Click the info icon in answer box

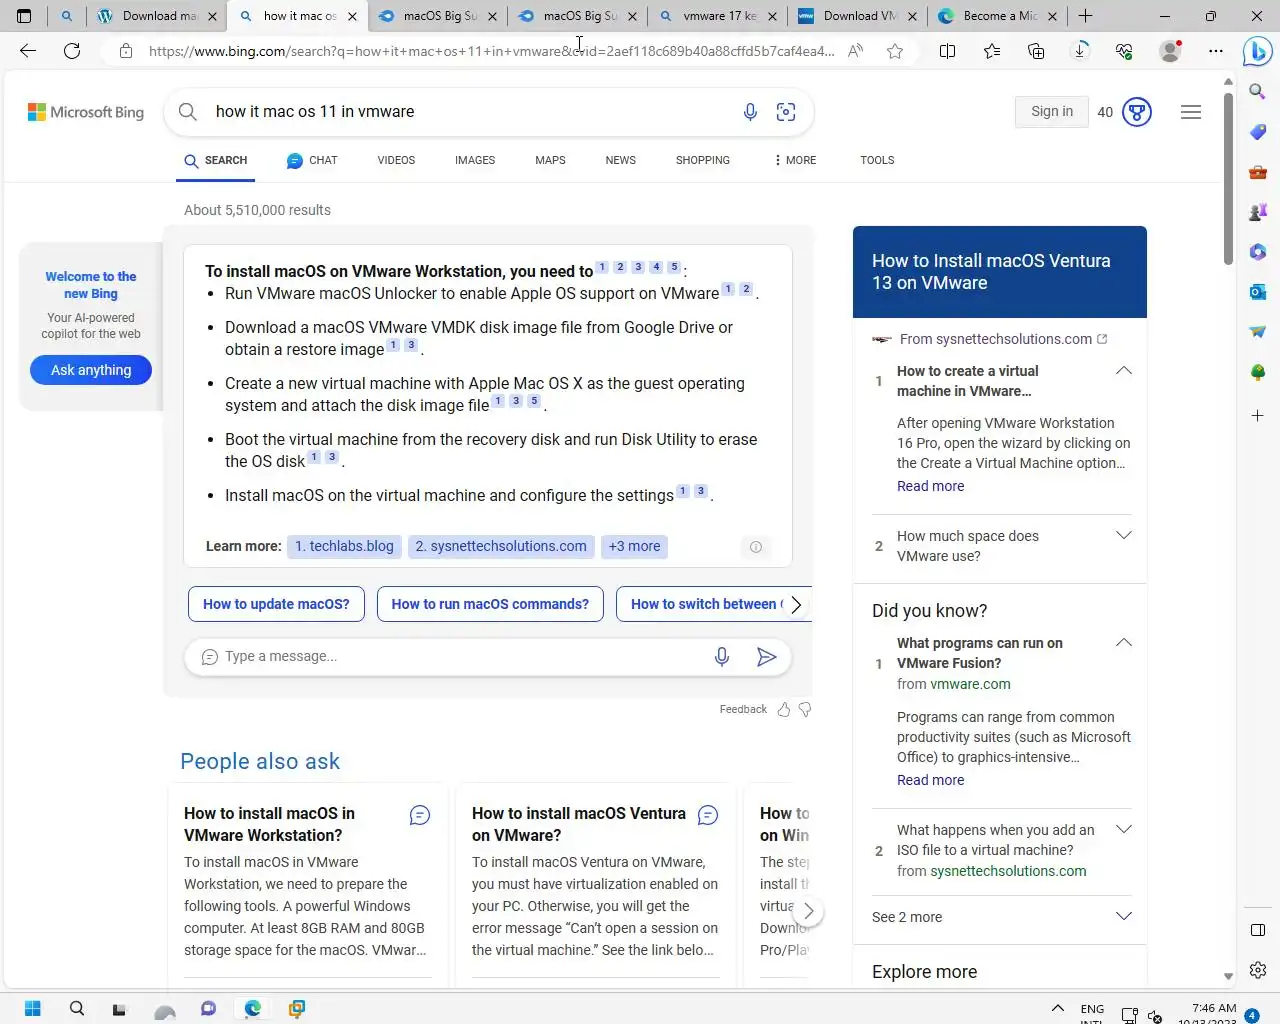(756, 547)
